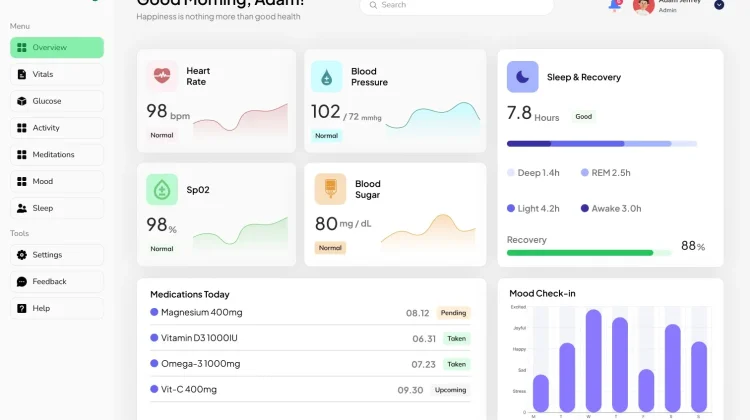
Task: Click the Token tag for Omega-3
Action: [x=456, y=365]
